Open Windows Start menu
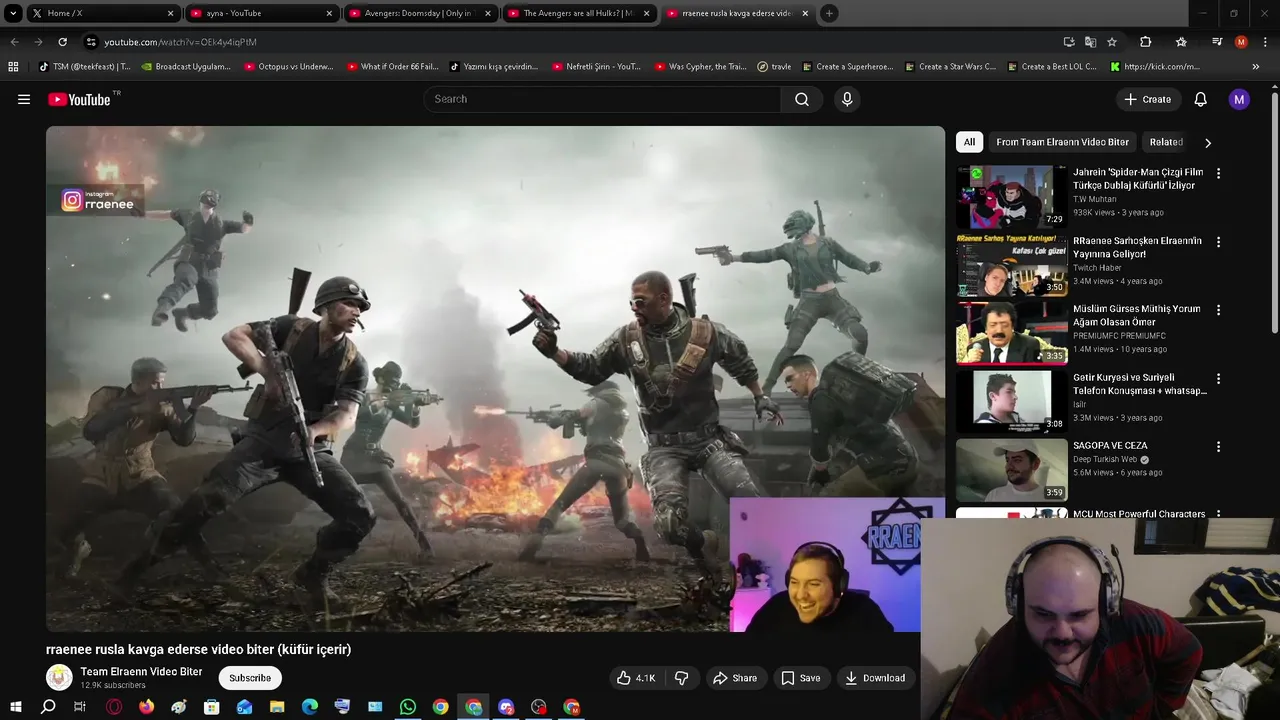Viewport: 1280px width, 720px height. (15, 707)
